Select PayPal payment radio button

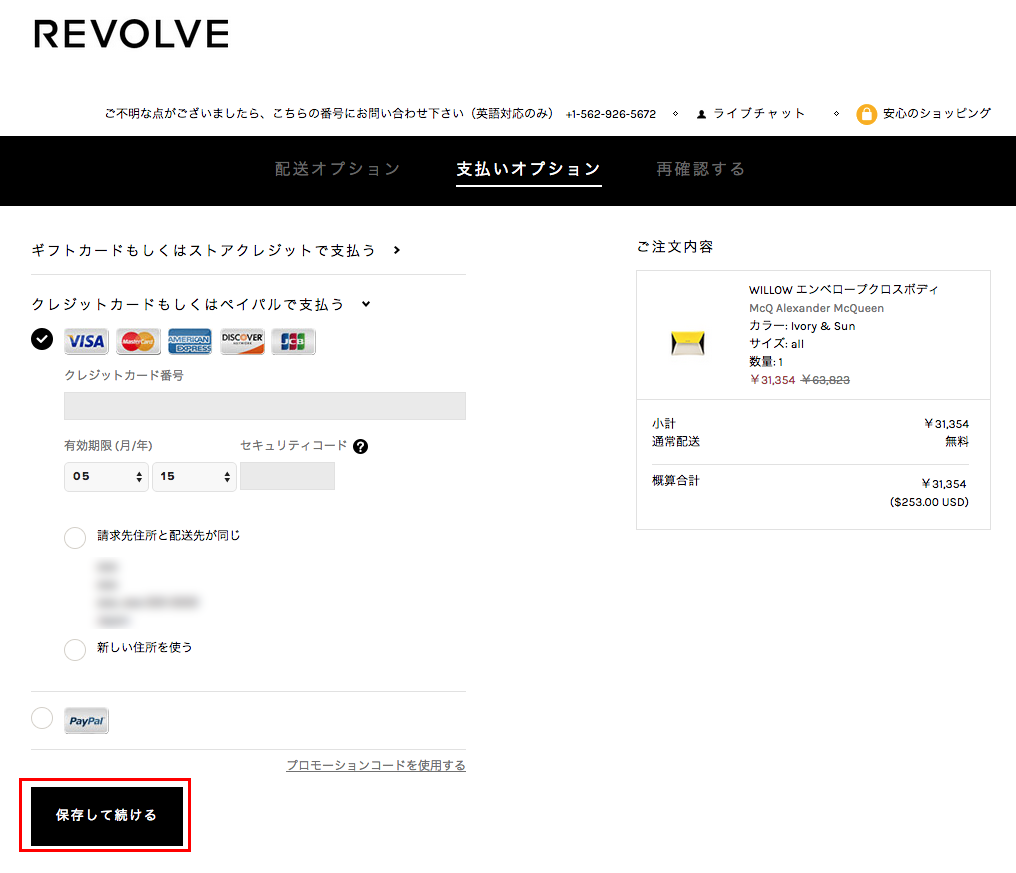[x=42, y=718]
